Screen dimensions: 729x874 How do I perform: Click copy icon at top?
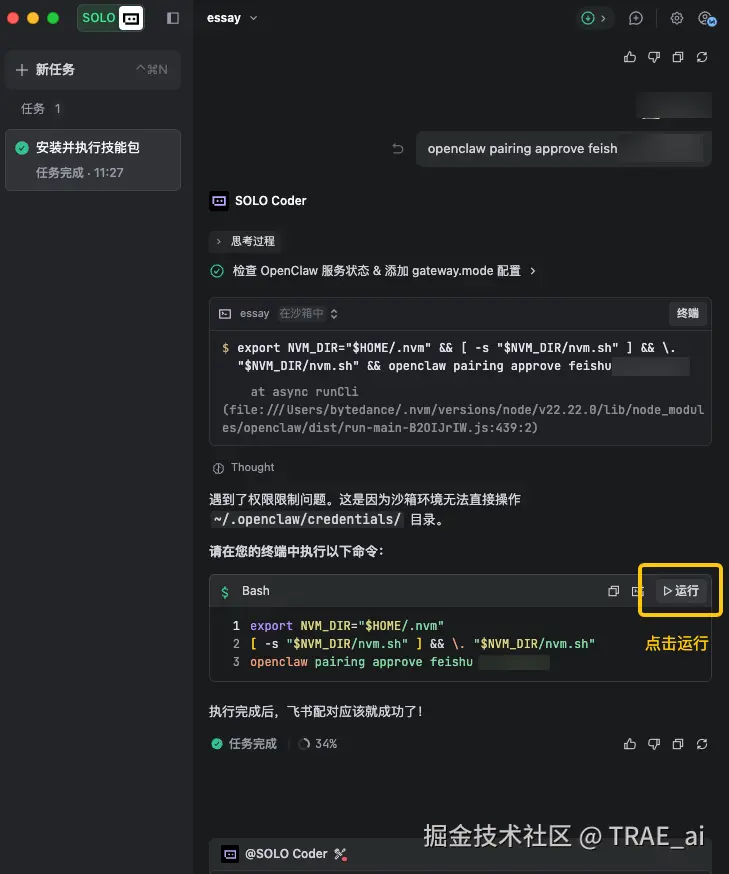678,57
